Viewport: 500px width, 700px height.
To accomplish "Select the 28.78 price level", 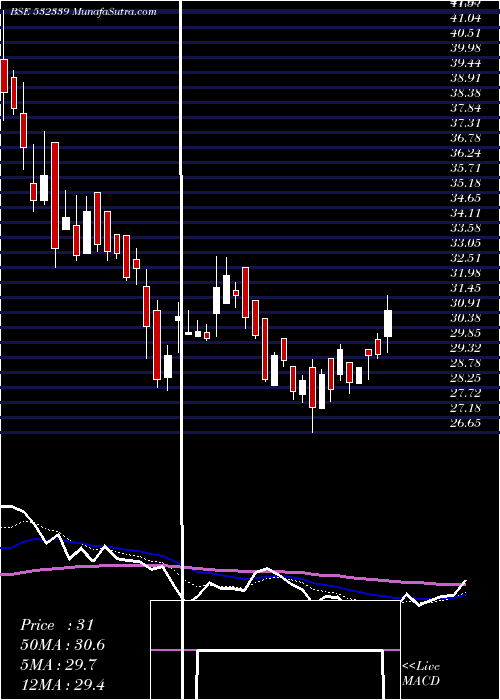I will tap(465, 363).
